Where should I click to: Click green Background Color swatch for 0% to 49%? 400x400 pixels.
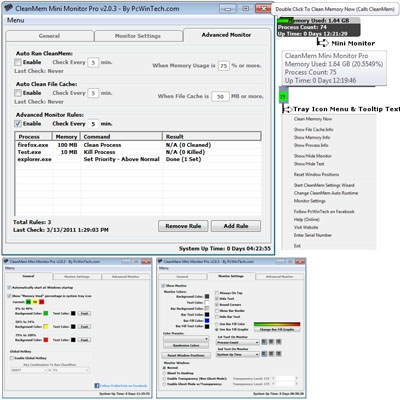point(46,313)
